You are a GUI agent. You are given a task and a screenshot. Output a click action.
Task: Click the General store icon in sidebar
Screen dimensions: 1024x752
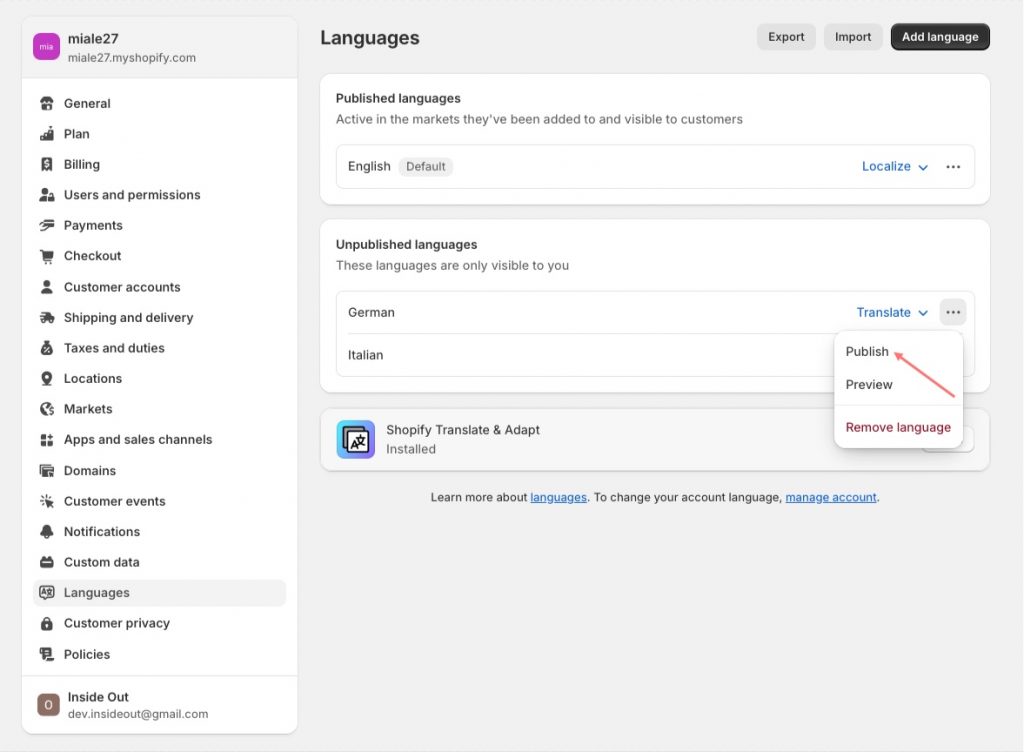(46, 103)
